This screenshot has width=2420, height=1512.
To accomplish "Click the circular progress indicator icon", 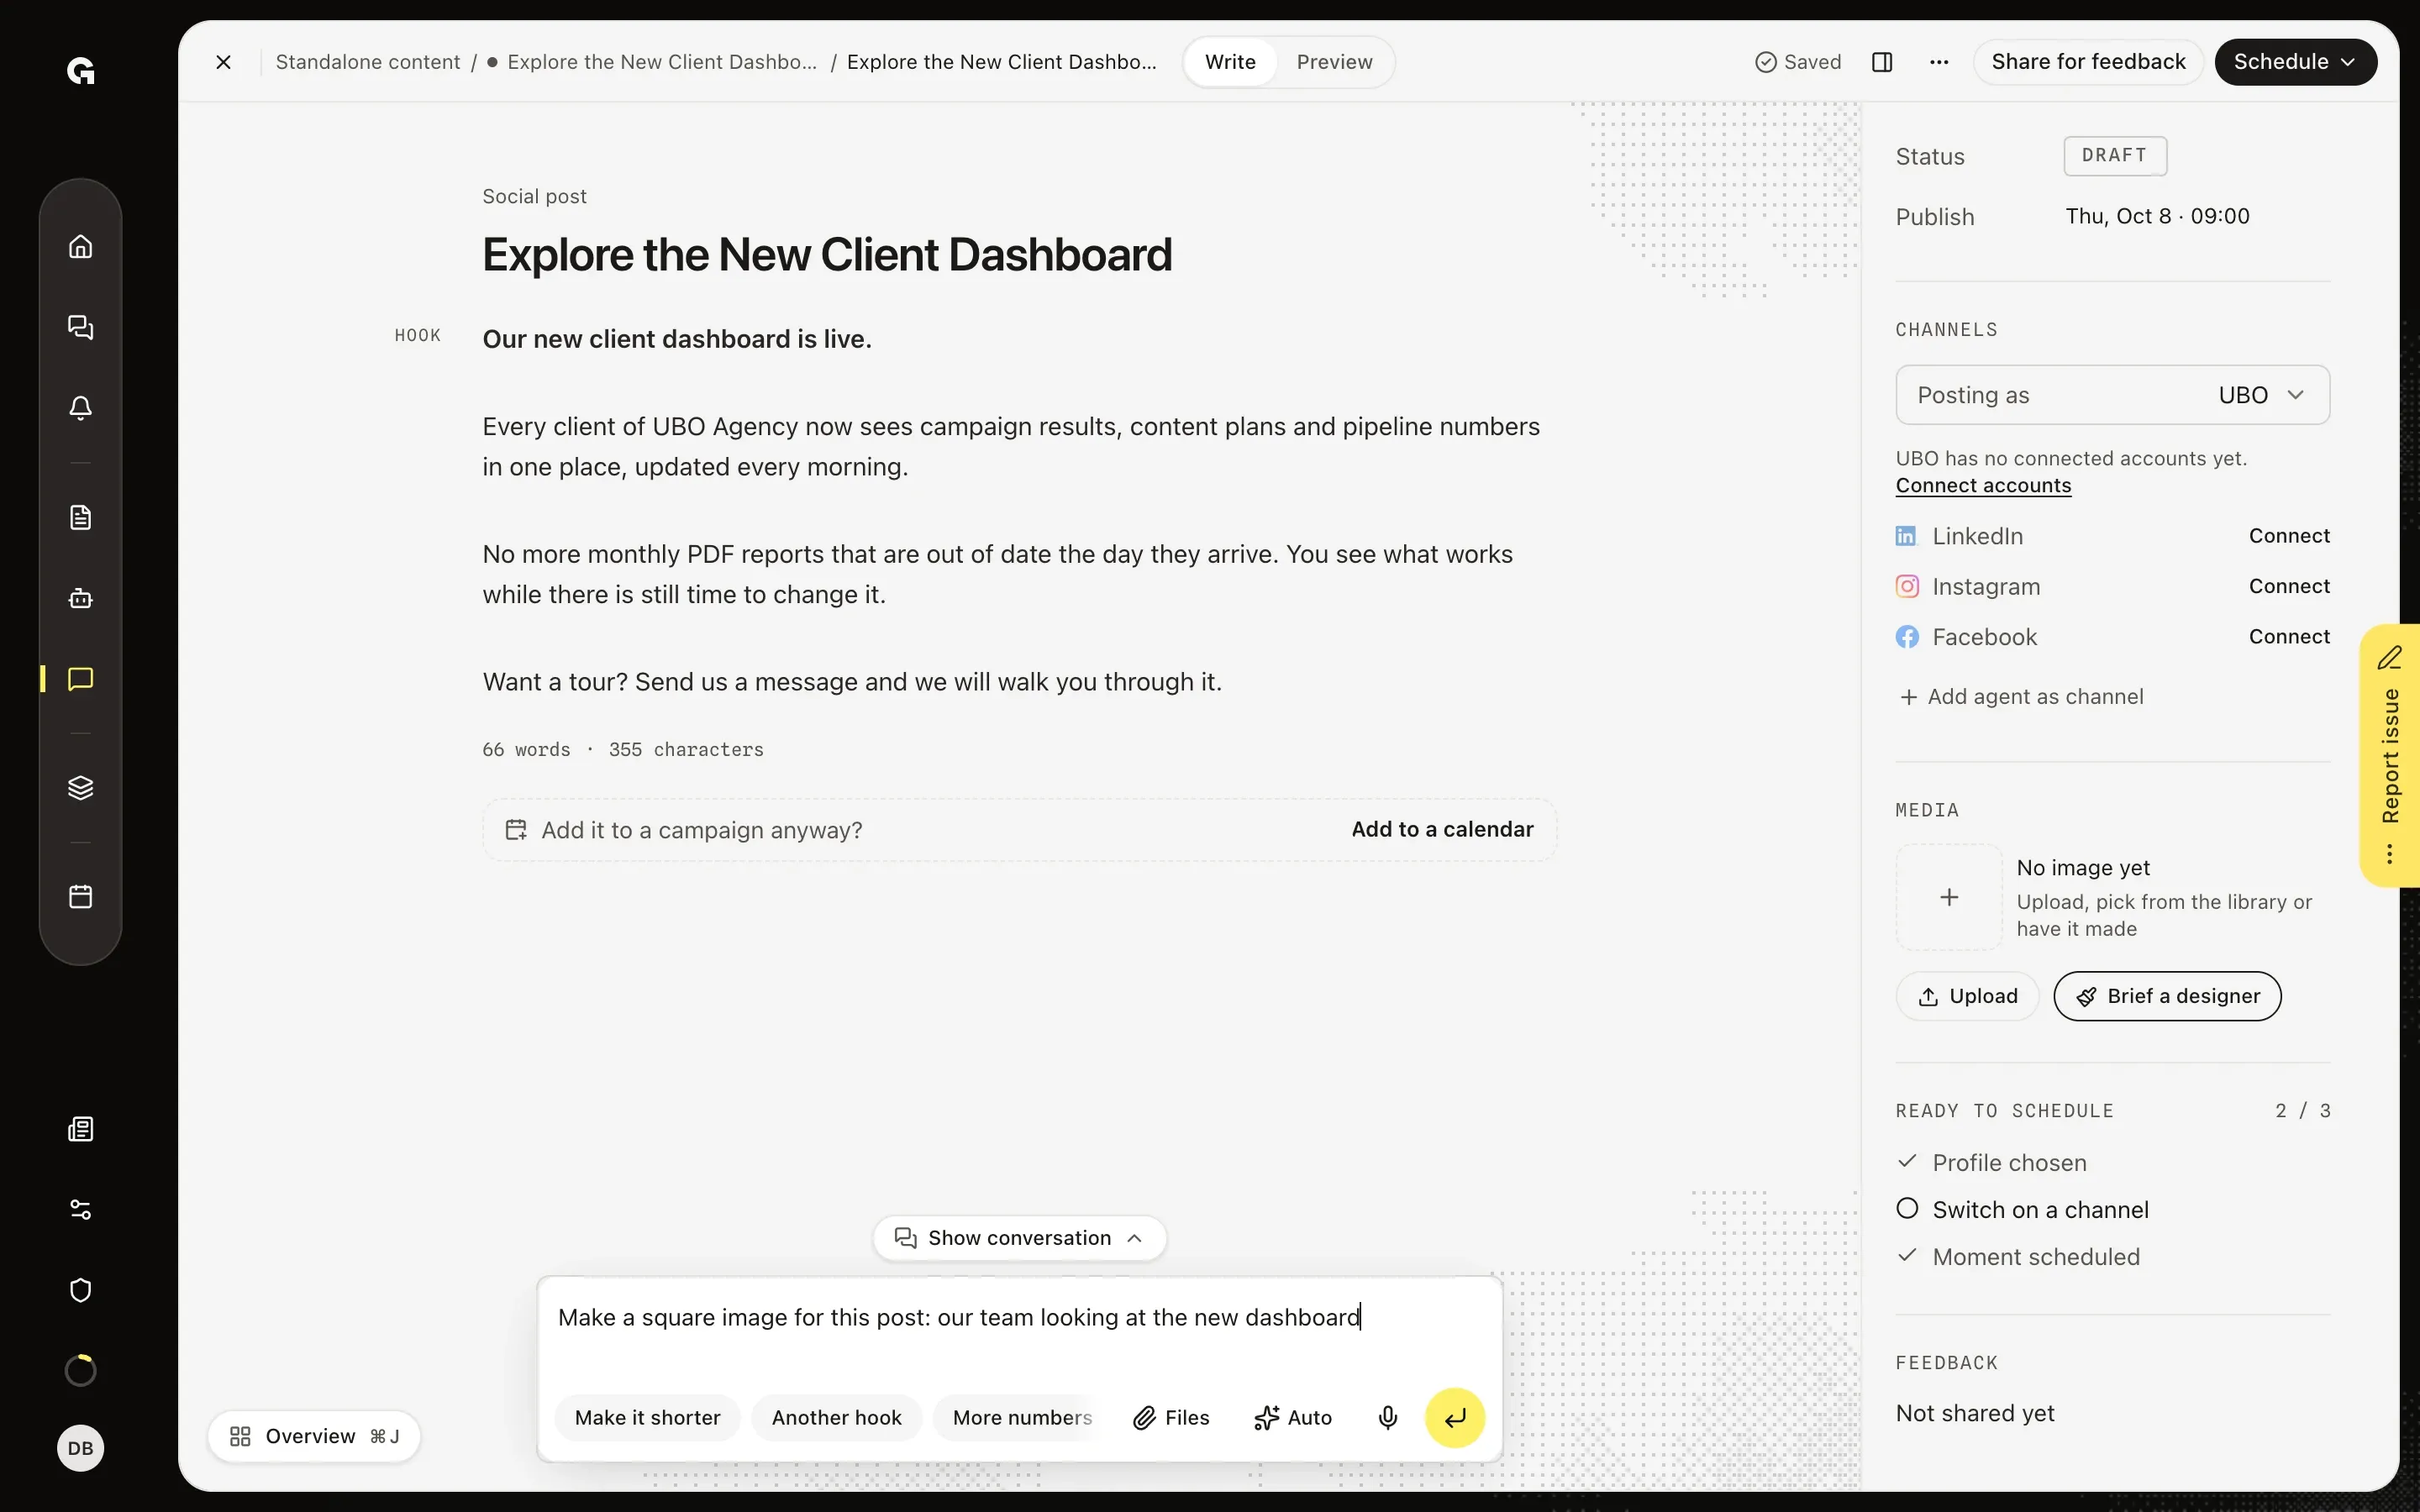I will tap(80, 1370).
